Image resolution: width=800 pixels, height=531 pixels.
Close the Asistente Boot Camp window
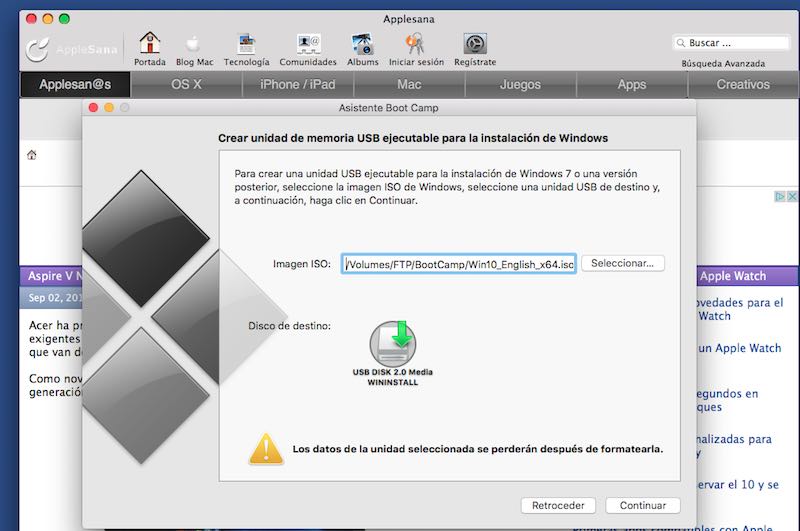pyautogui.click(x=93, y=108)
